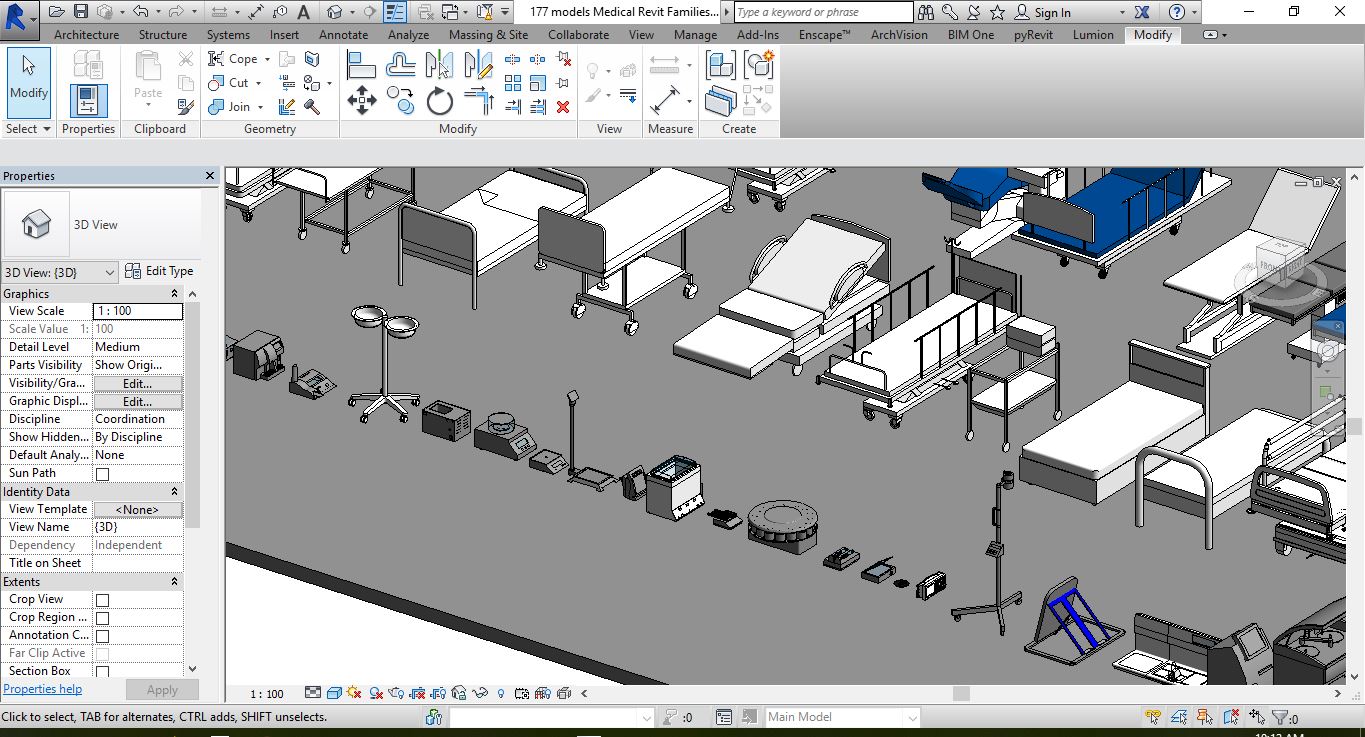Screen dimensions: 1365x737
Task: Click the horizontal scrollbar thumb under viewport
Action: point(961,693)
